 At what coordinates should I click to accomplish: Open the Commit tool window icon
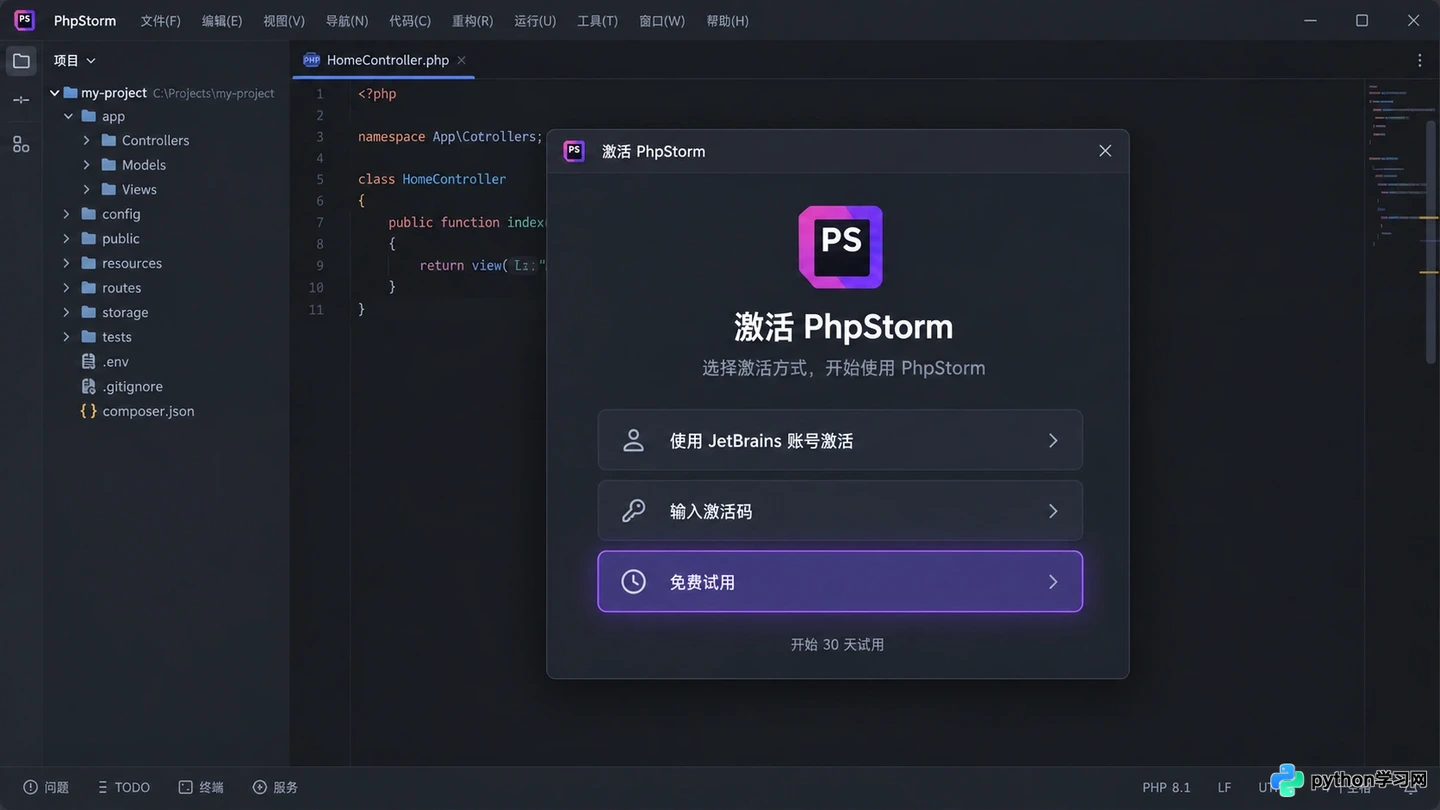[x=21, y=100]
